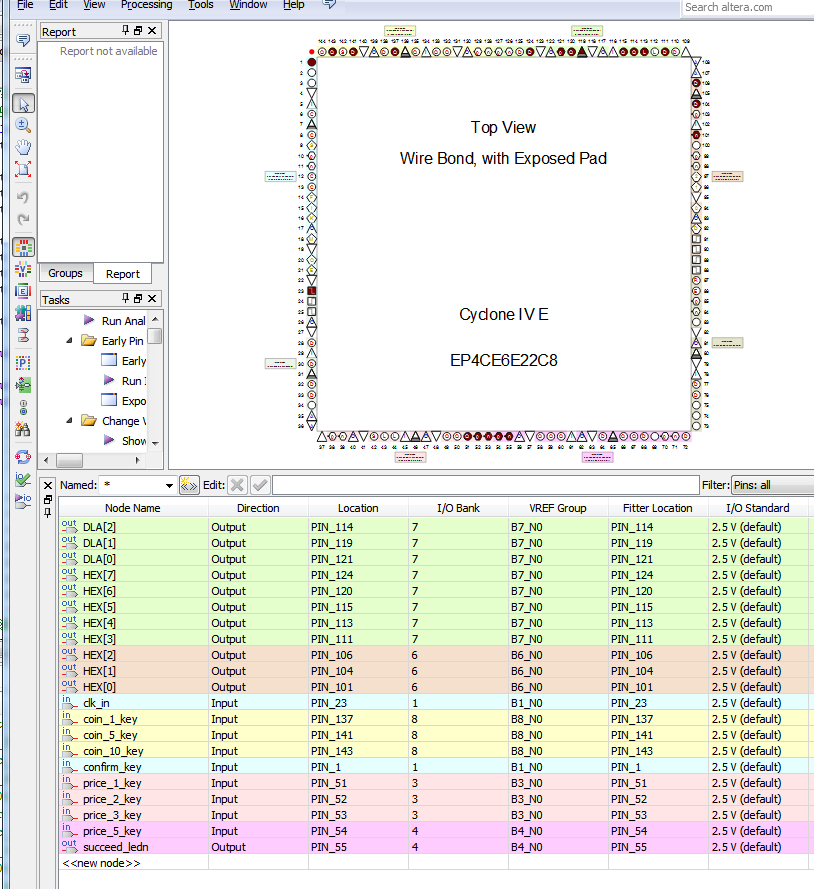This screenshot has width=814, height=889.
Task: Open the Processing menu
Action: 146,5
